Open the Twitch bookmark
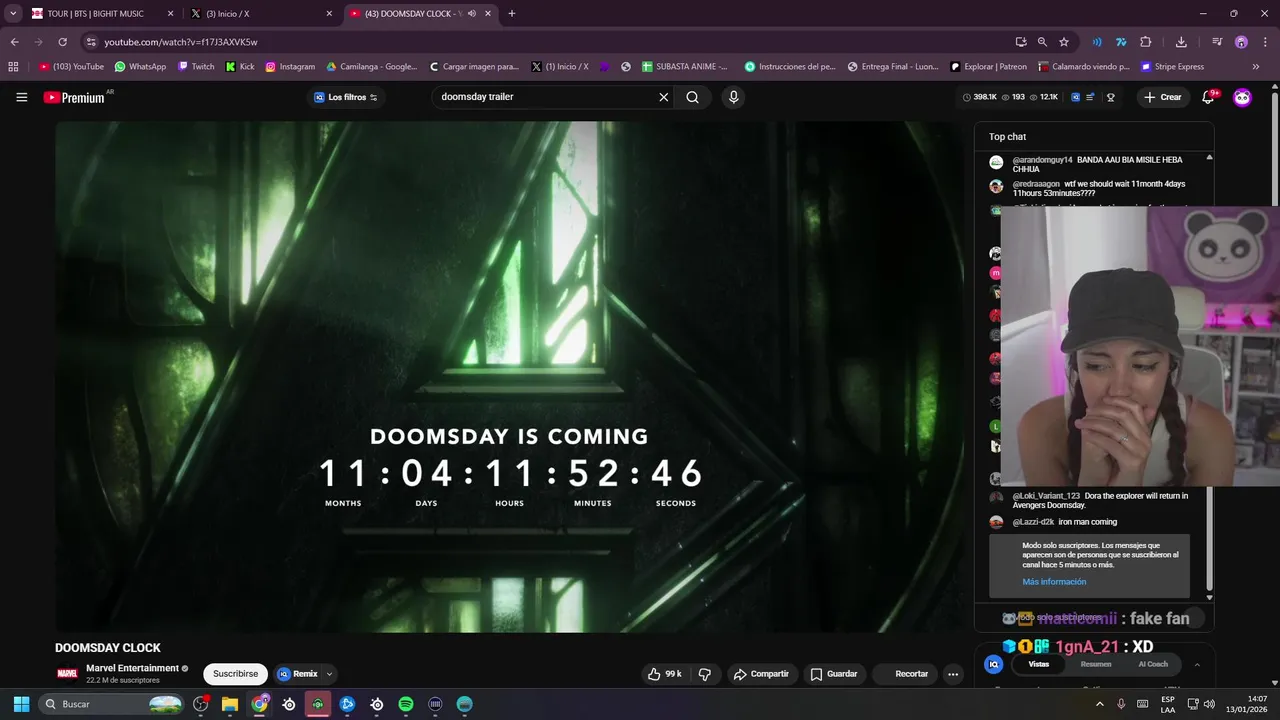Image resolution: width=1280 pixels, height=720 pixels. coord(196,67)
